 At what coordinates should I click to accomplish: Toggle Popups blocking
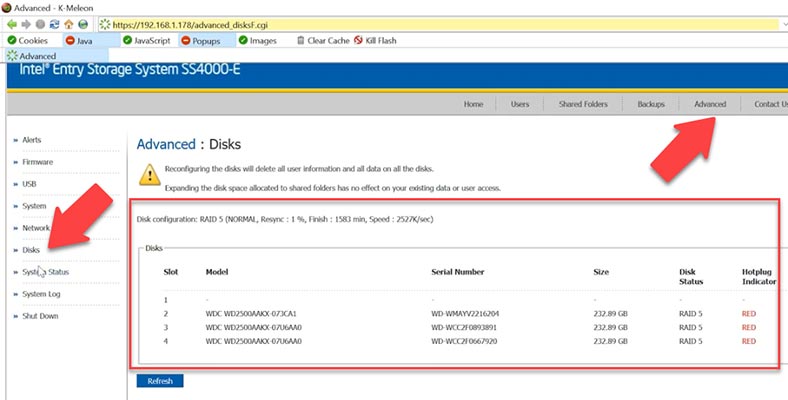(x=201, y=40)
